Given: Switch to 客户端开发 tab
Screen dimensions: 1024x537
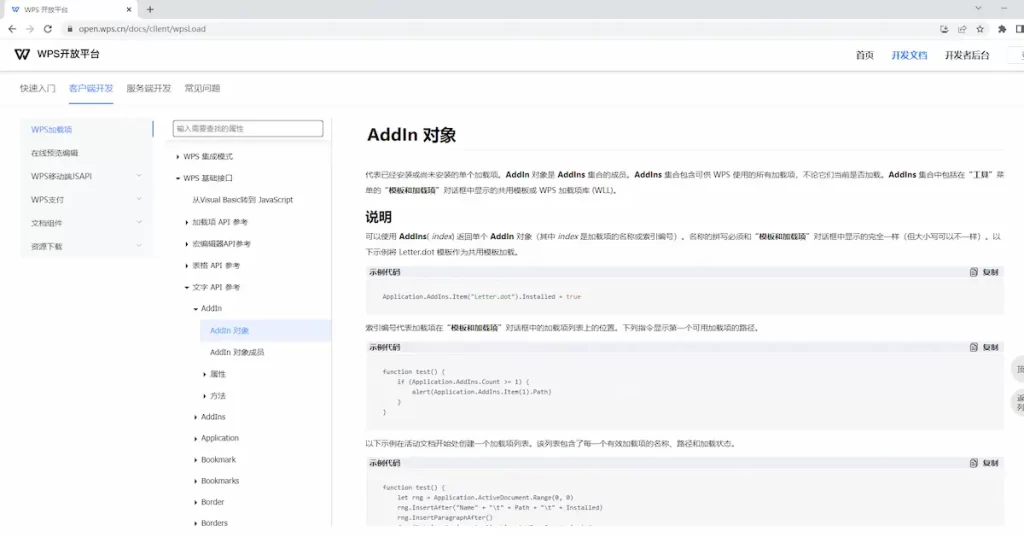Looking at the screenshot, I should (91, 88).
